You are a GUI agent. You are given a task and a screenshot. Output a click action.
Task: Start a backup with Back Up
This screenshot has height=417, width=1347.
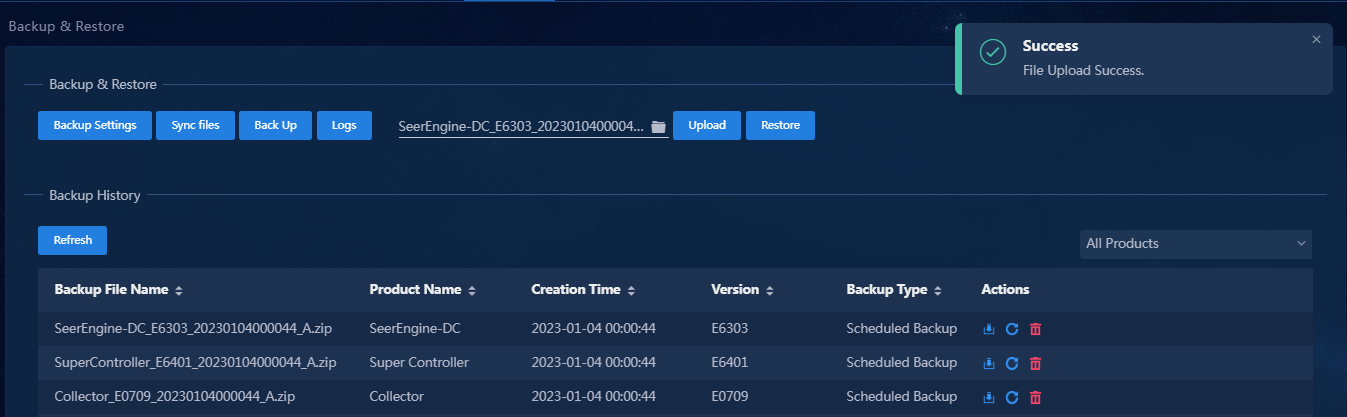(276, 125)
